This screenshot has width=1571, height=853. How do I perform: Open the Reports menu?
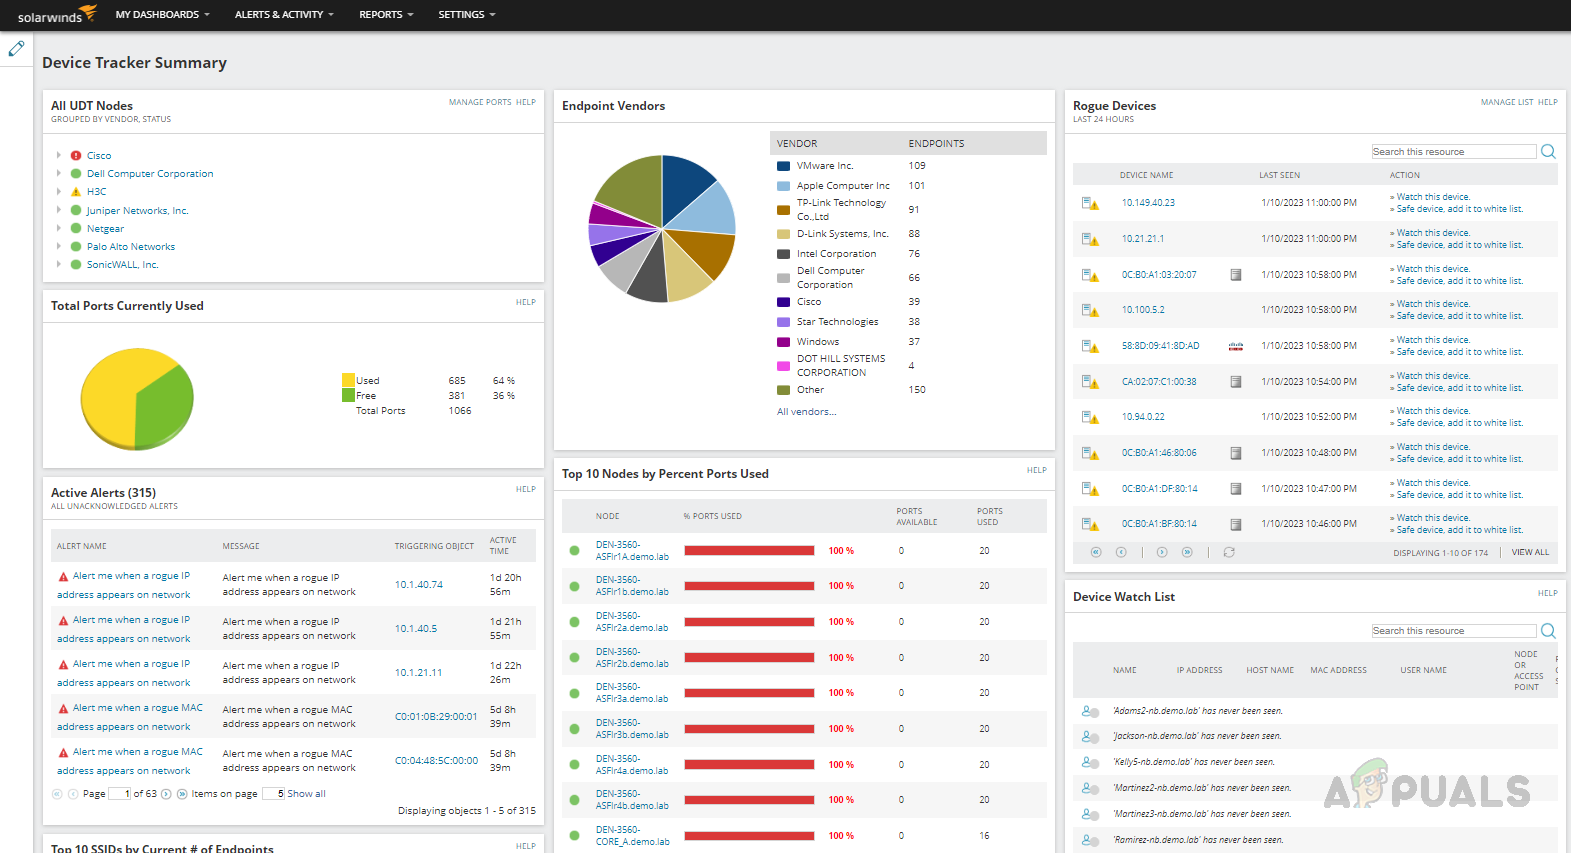pyautogui.click(x=386, y=15)
